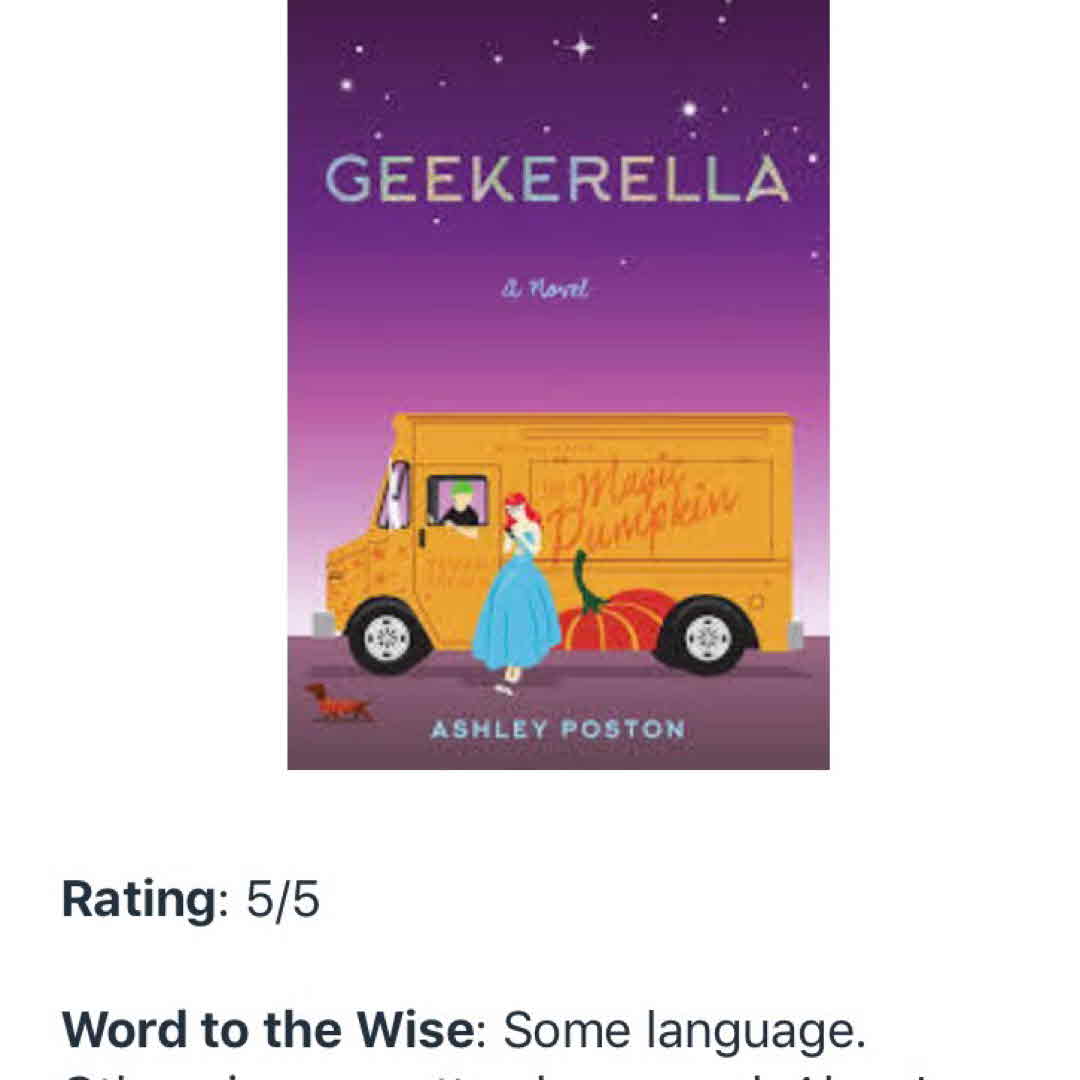Click the Geekerella book cover image

coord(558,384)
